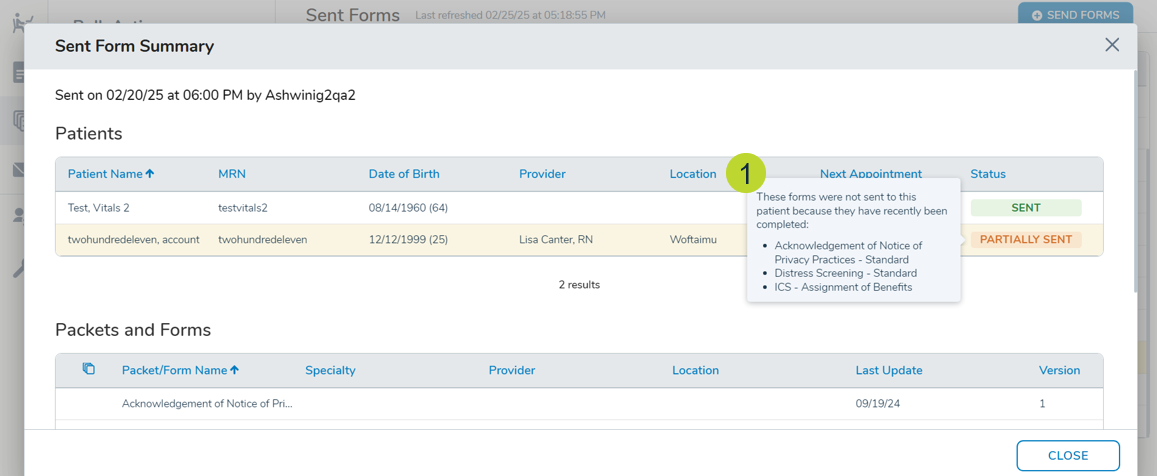Click the green SENT status badge
1157x476 pixels.
[x=1025, y=208]
